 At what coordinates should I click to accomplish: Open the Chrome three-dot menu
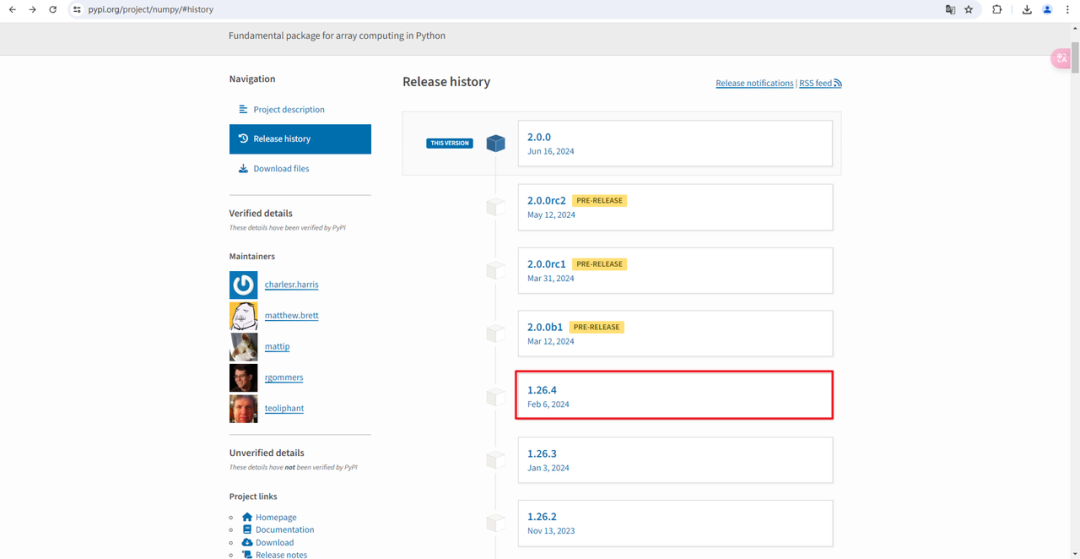coord(1067,10)
